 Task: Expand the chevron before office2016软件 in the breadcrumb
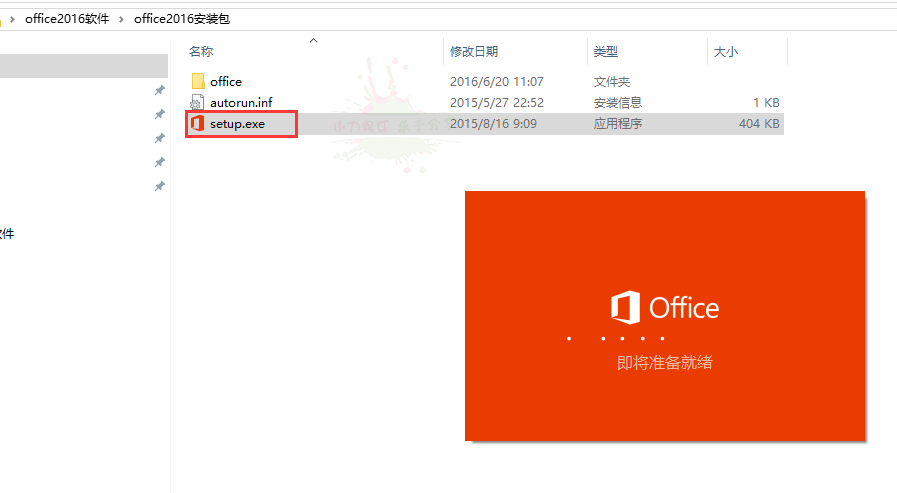pos(12,19)
